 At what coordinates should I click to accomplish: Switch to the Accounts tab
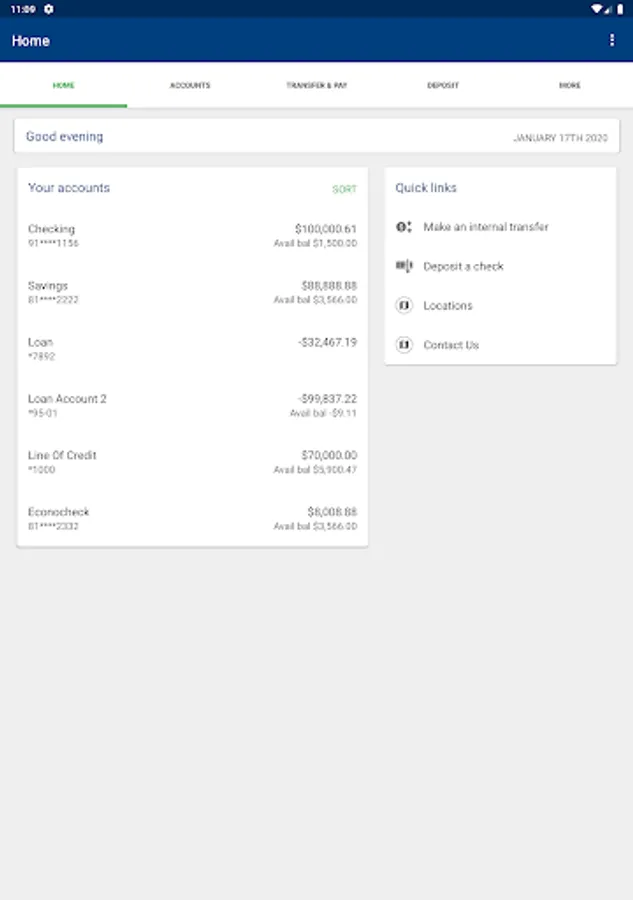[190, 86]
